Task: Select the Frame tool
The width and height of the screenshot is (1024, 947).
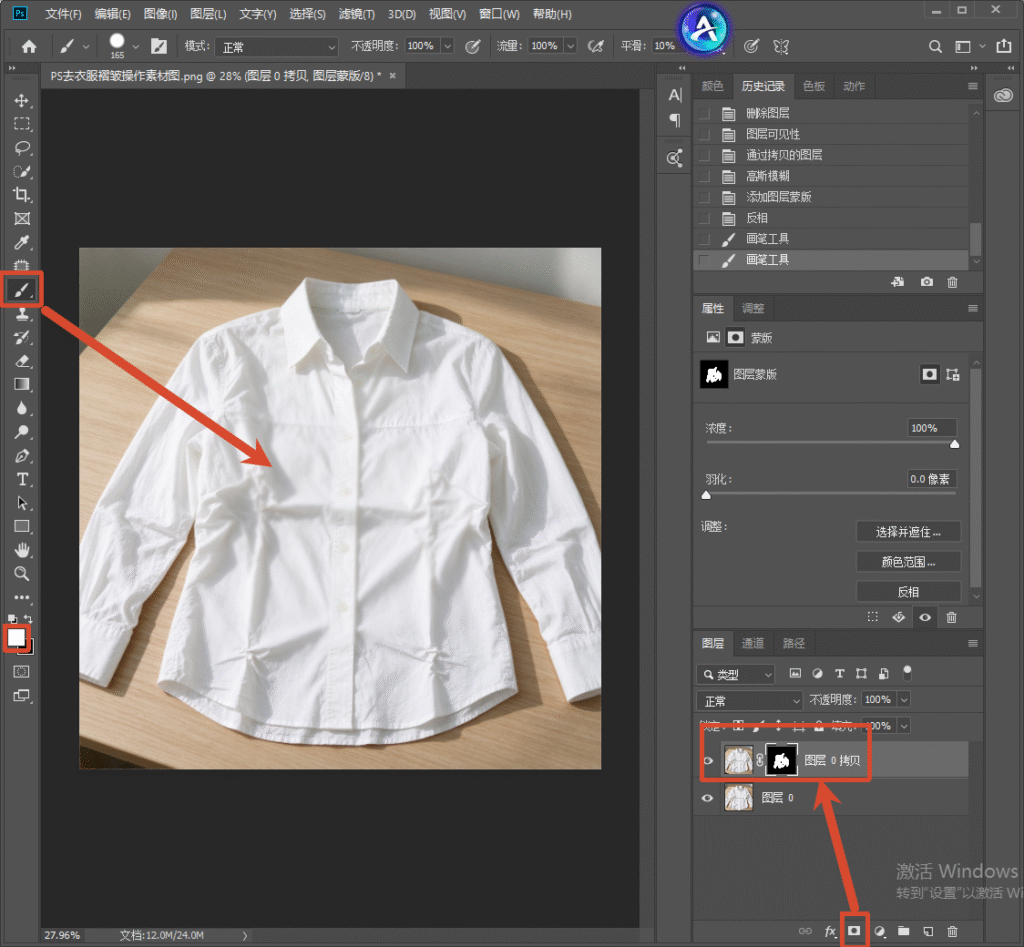Action: (x=22, y=219)
